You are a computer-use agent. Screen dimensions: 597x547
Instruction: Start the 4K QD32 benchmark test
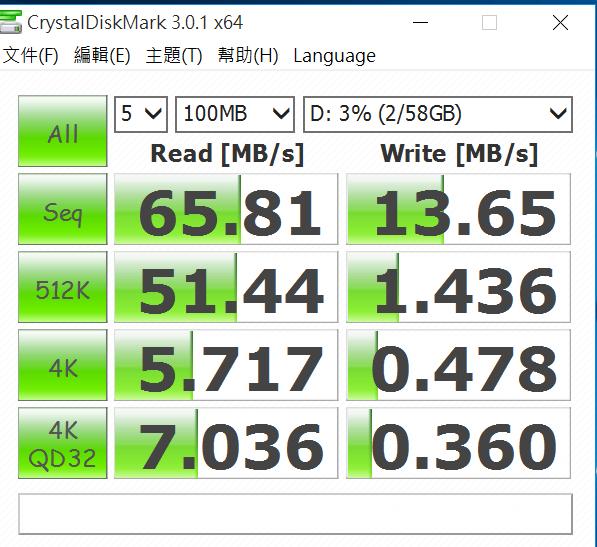pos(63,443)
